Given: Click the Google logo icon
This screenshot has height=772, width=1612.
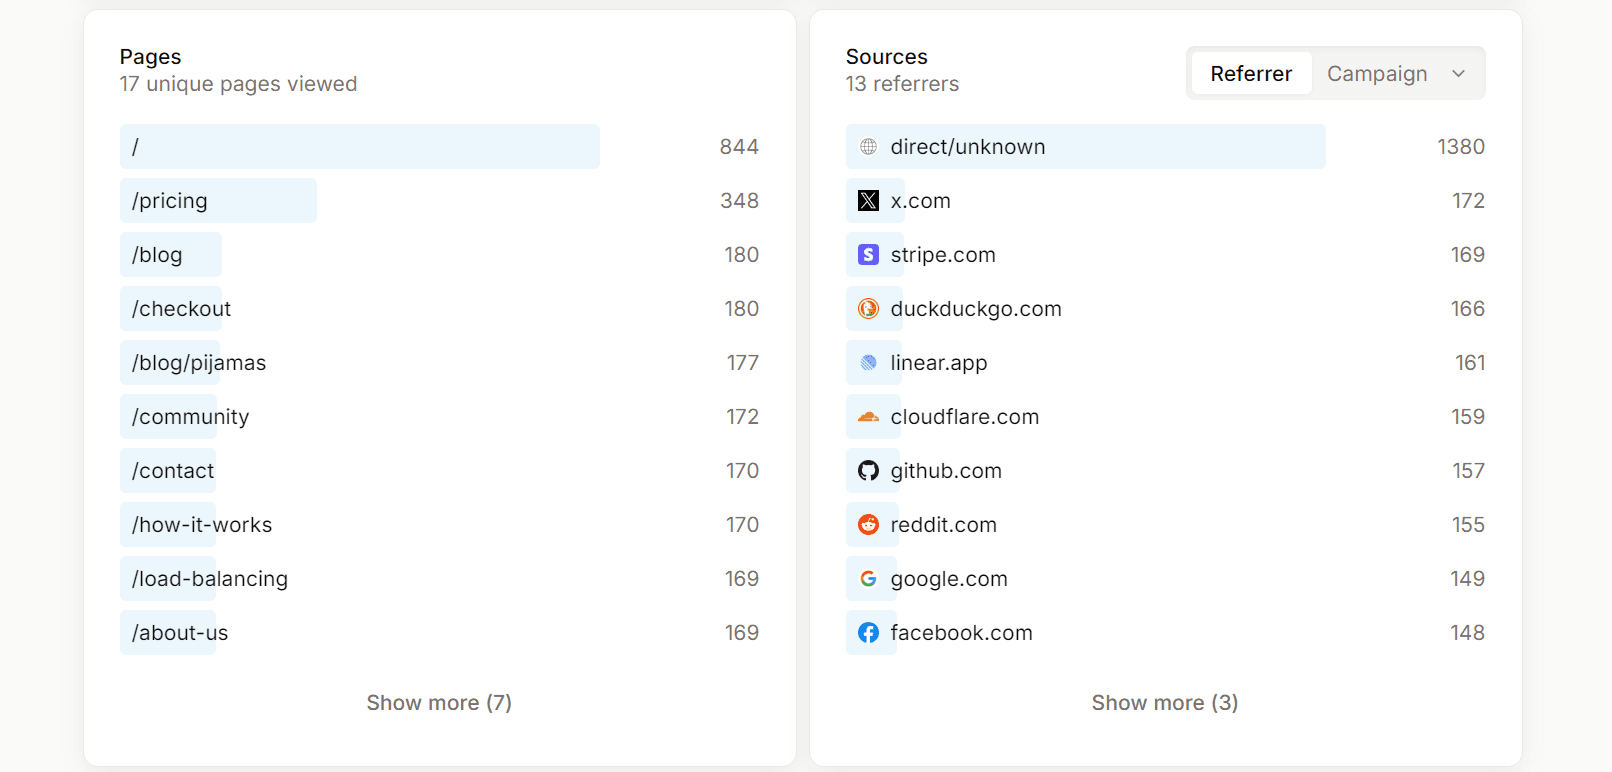Looking at the screenshot, I should coord(868,579).
